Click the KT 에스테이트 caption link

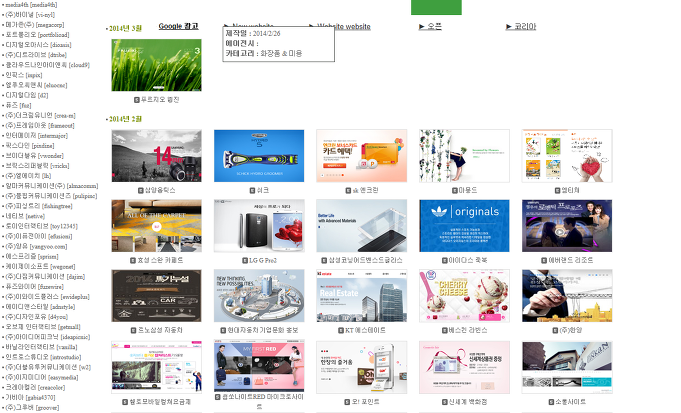click(365, 330)
